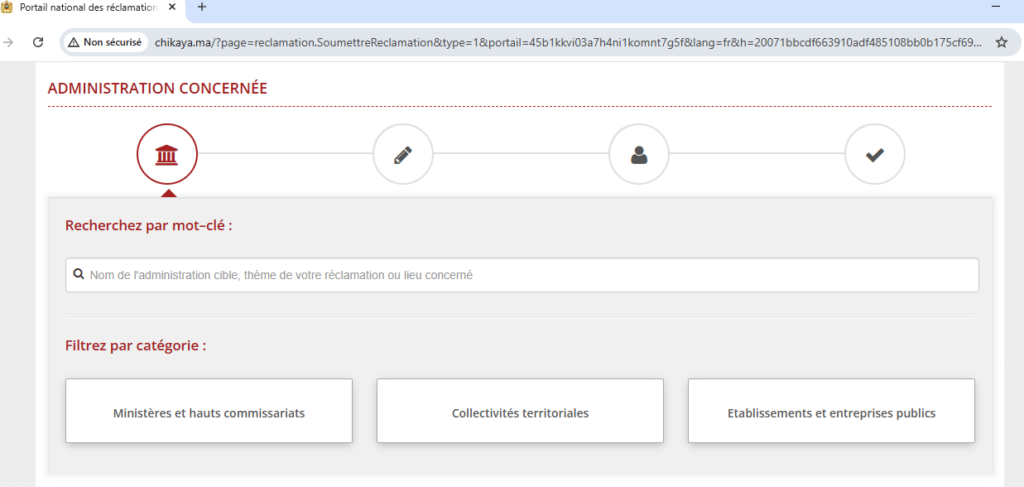Click the administration building step icon
Image resolution: width=1024 pixels, height=487 pixels.
coord(167,155)
